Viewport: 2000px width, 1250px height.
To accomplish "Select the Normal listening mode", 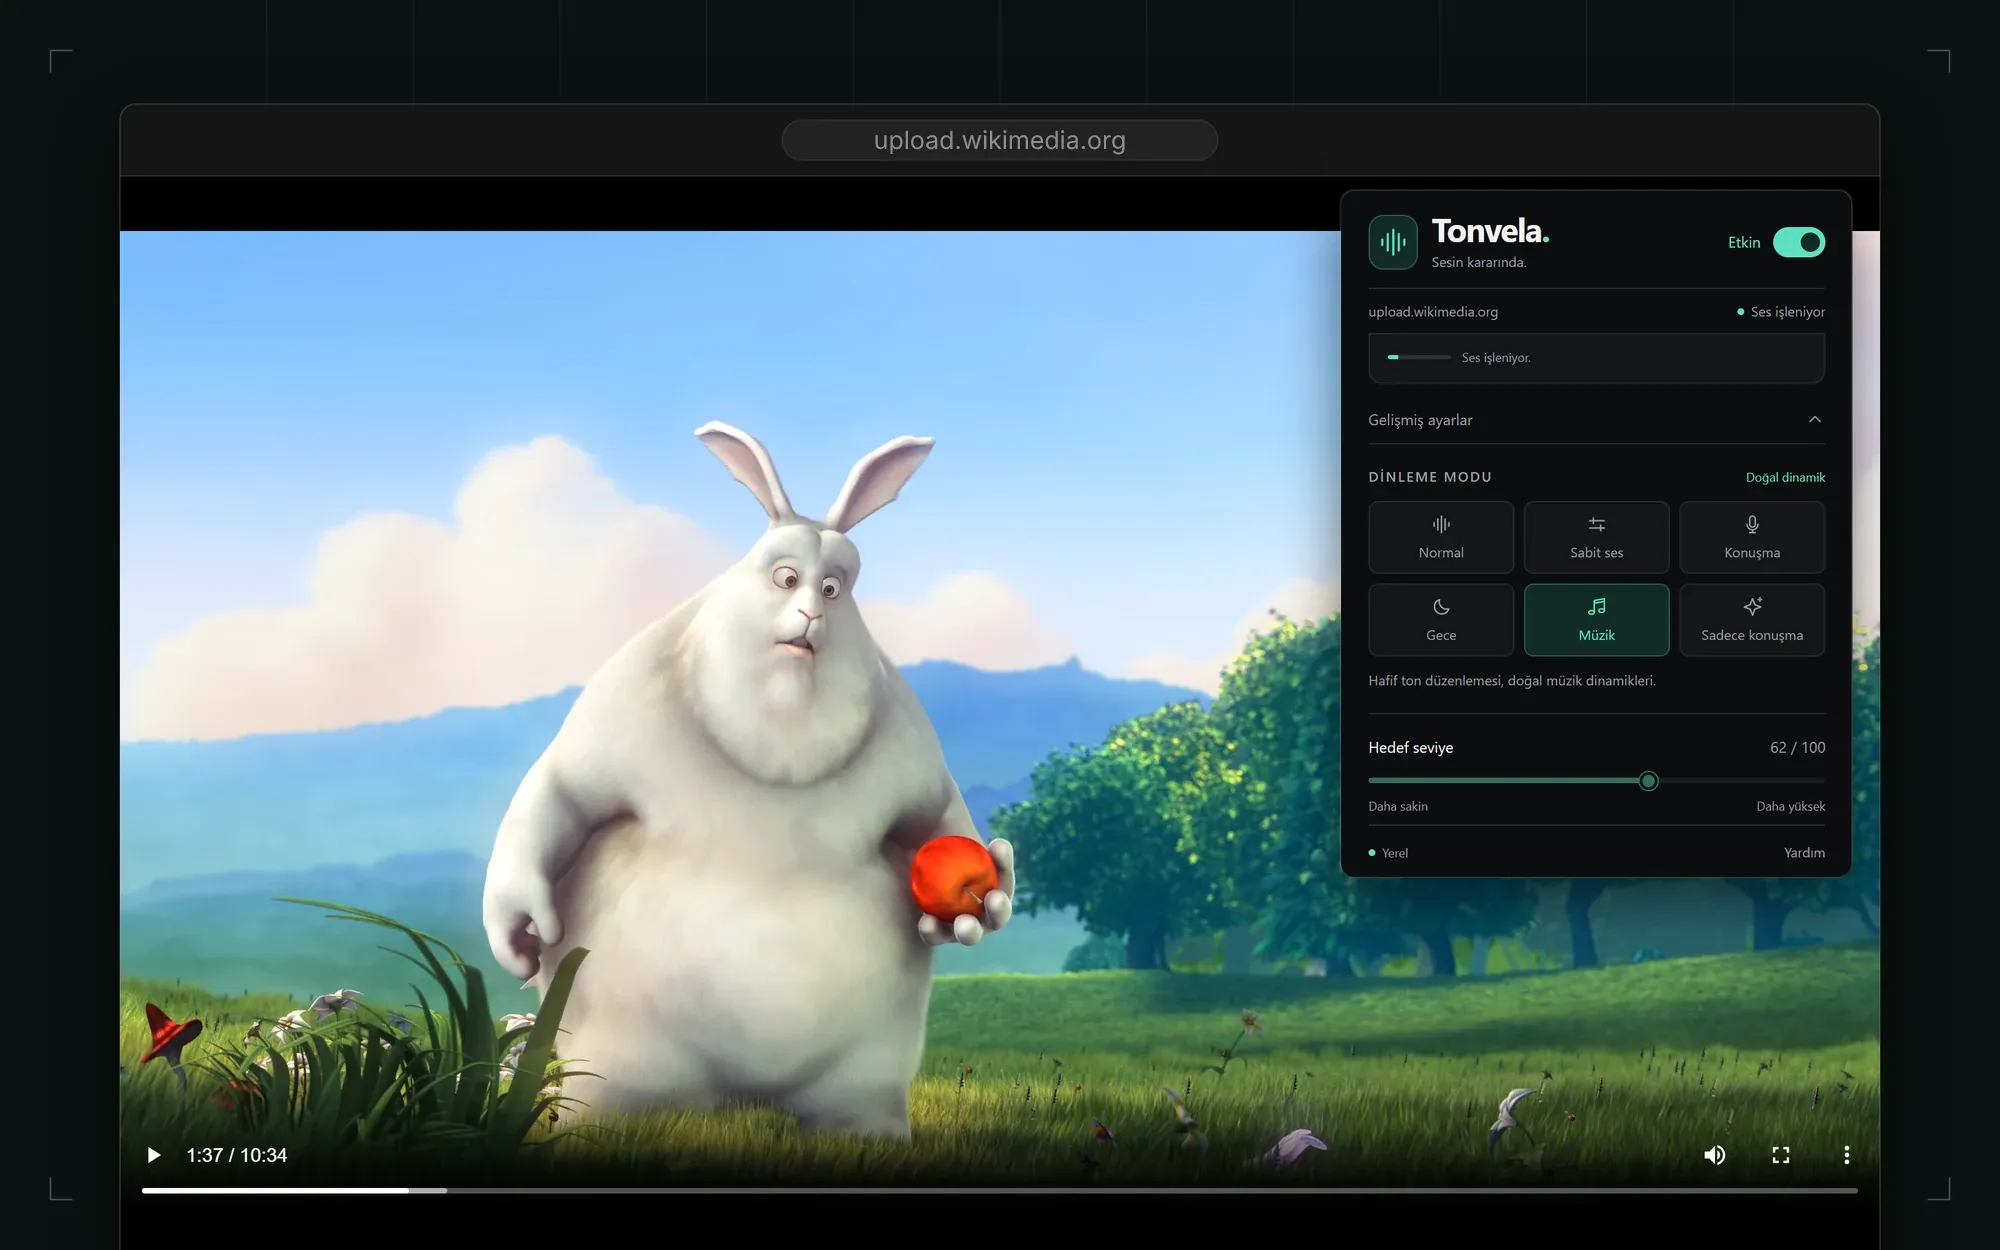I will click(1441, 537).
